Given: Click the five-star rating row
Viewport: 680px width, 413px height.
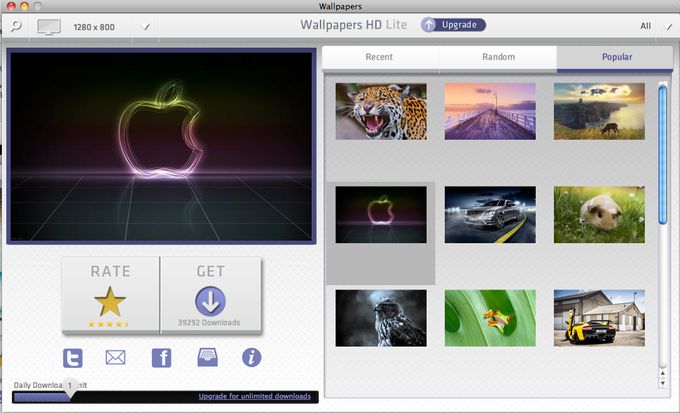Looking at the screenshot, I should tap(109, 324).
